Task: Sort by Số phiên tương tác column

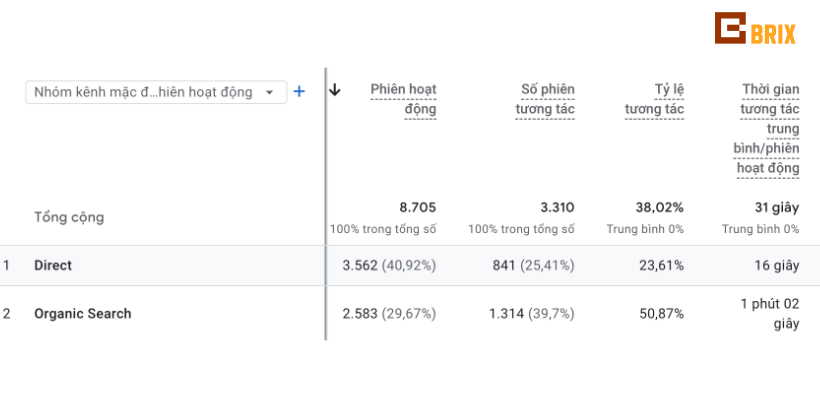Action: (x=545, y=99)
